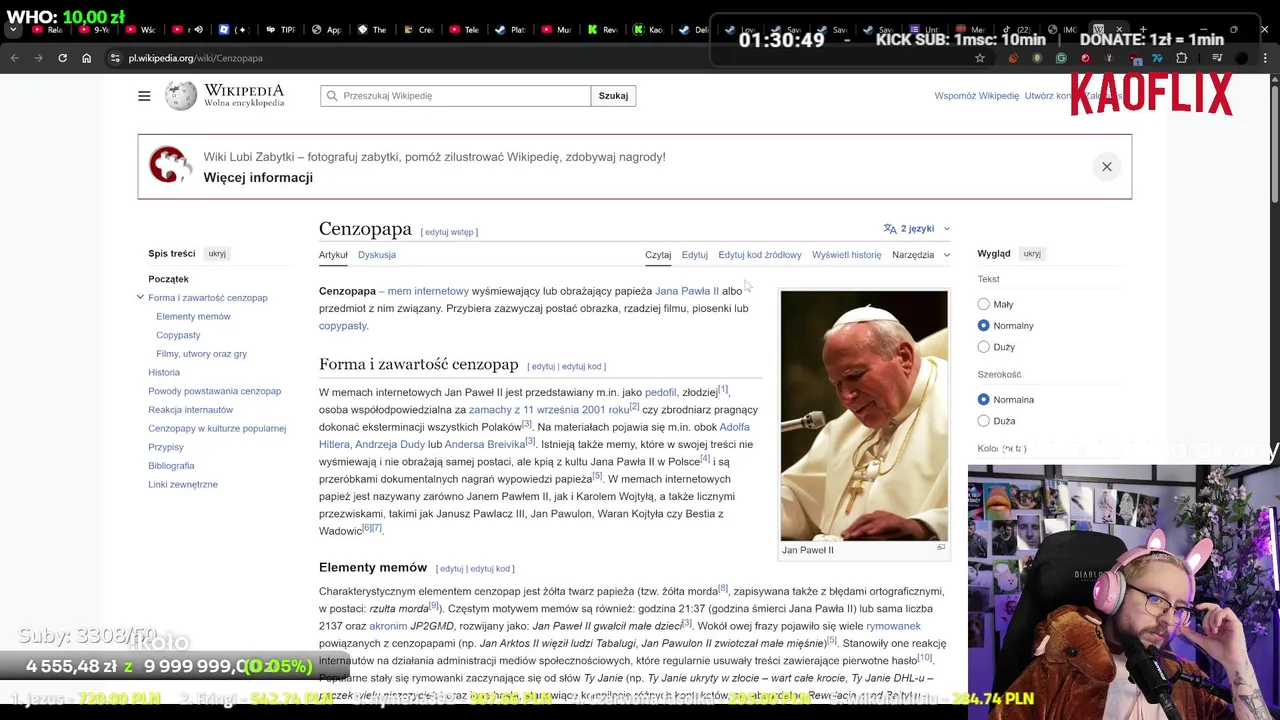
Task: Jump to Bibliografia in contents
Action: pyautogui.click(x=171, y=466)
